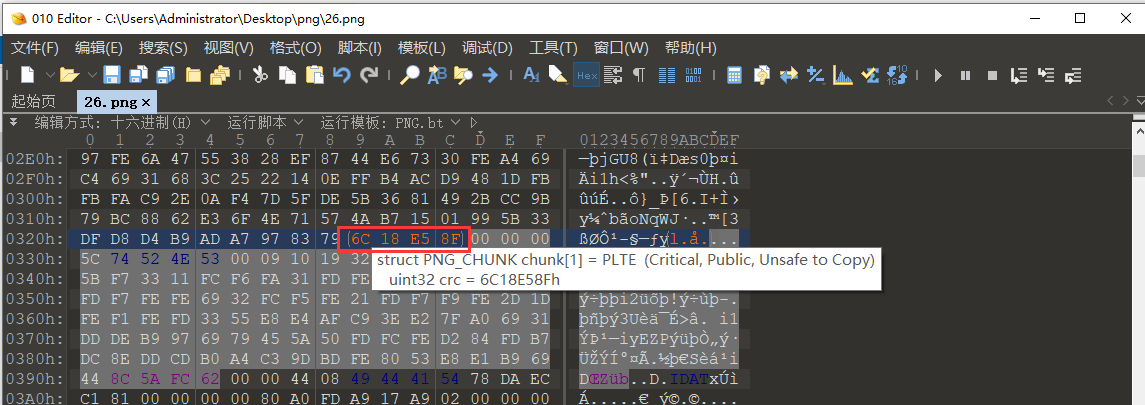Toggle whitespace display pilcrow icon
1145x405 pixels.
tap(638, 75)
